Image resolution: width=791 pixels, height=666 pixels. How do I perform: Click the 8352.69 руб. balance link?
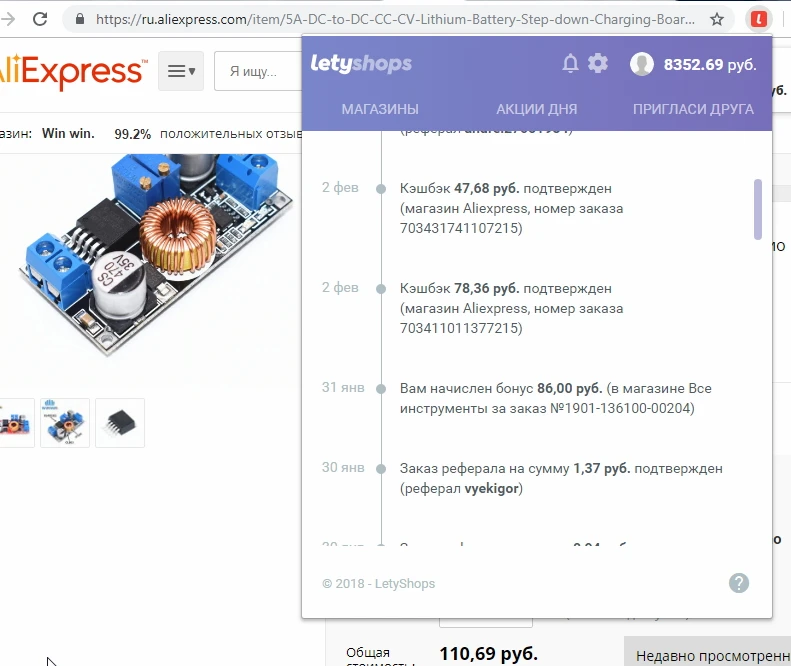point(710,65)
